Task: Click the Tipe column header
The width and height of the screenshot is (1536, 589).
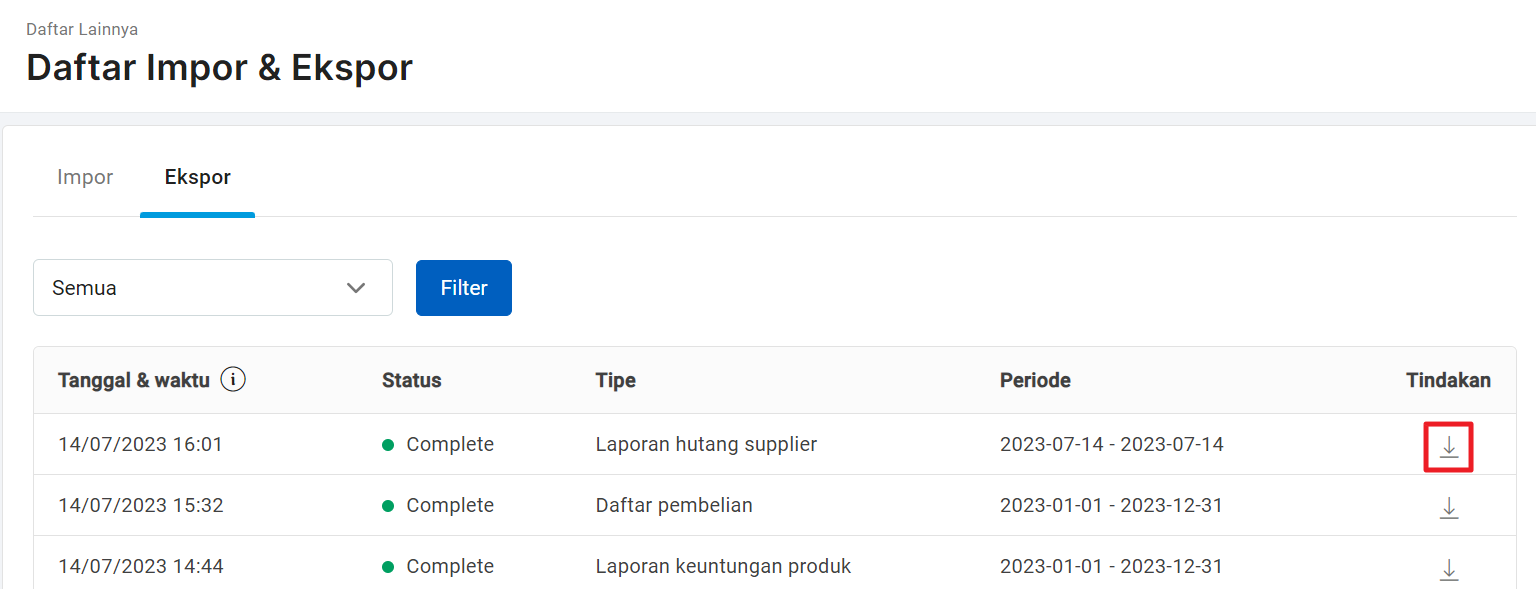Action: pyautogui.click(x=616, y=380)
